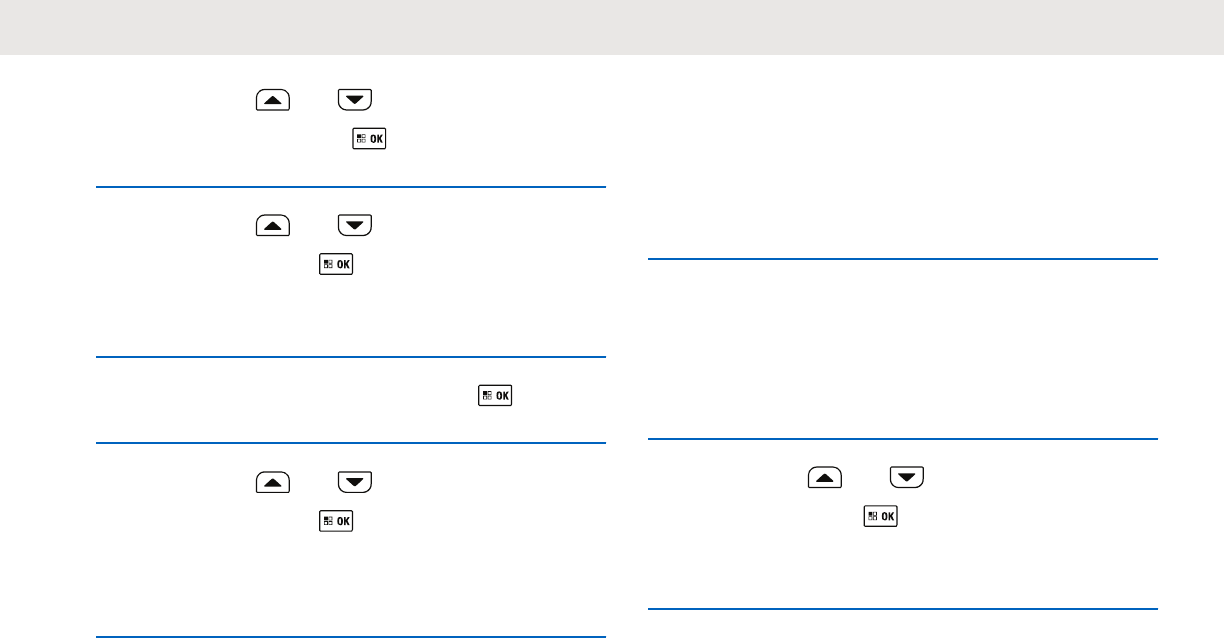Click the bottom blue divider line in right column
This screenshot has height=638, width=1224.
coord(903,609)
